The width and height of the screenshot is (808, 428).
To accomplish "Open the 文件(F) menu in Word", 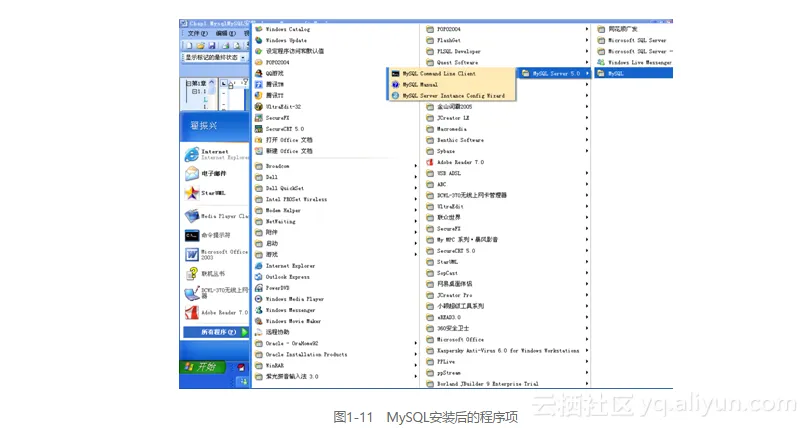I will [x=197, y=33].
